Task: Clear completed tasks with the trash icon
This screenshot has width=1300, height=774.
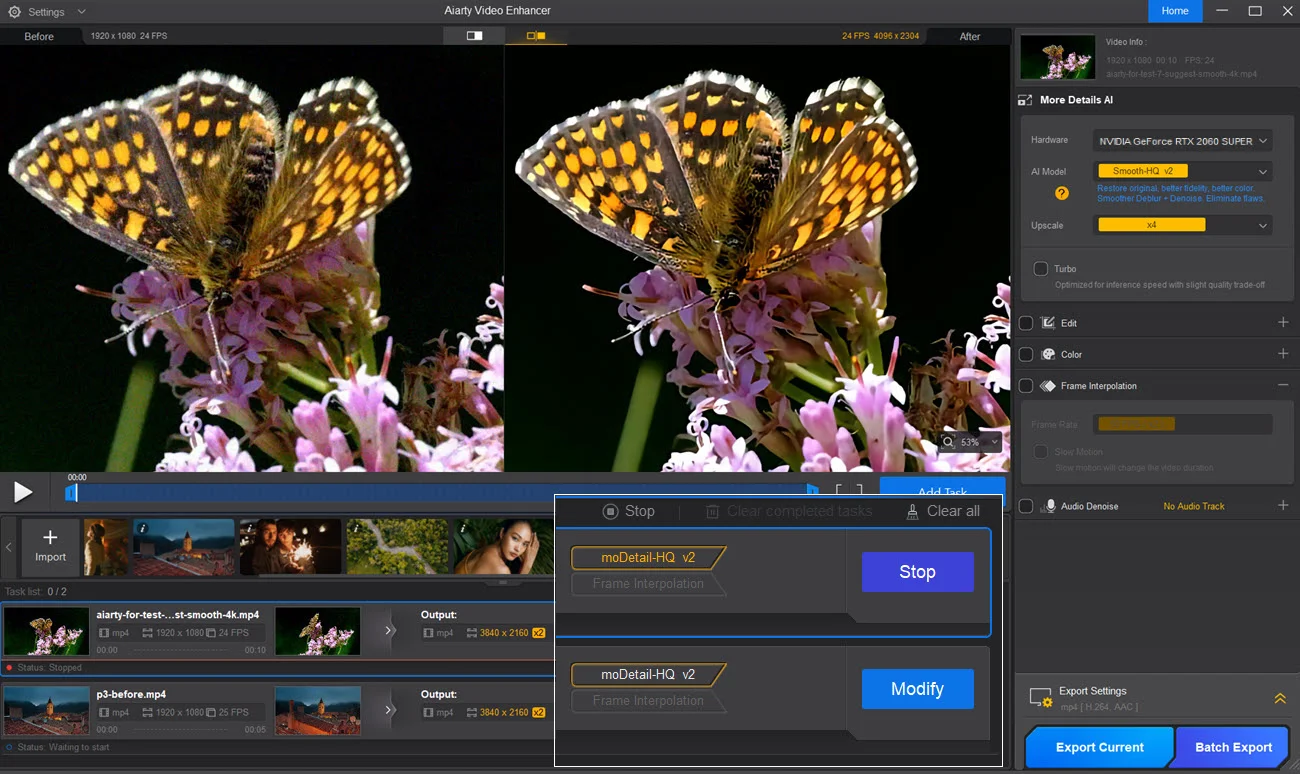Action: pyautogui.click(x=712, y=511)
